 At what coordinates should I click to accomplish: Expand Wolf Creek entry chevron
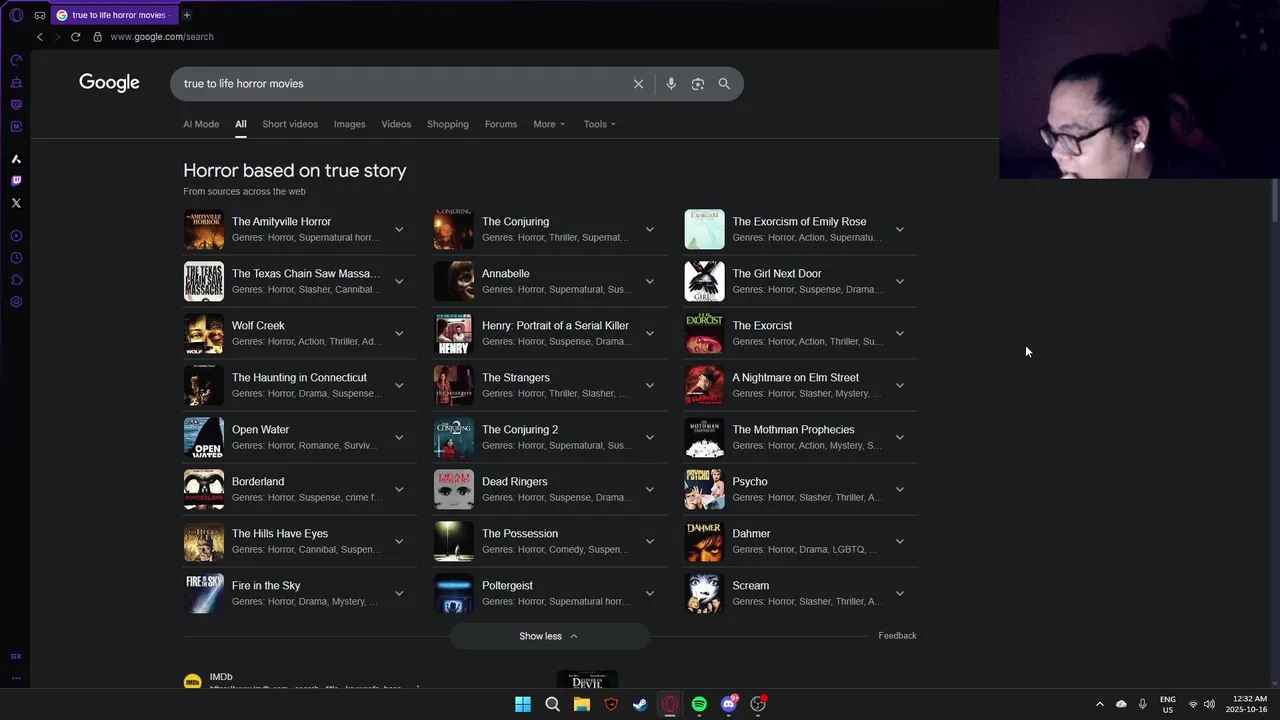click(x=399, y=333)
